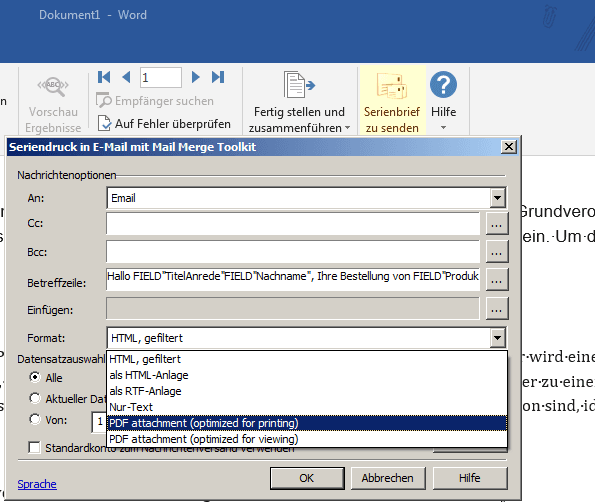Go to next record arrow
The width and height of the screenshot is (595, 503).
point(195,77)
